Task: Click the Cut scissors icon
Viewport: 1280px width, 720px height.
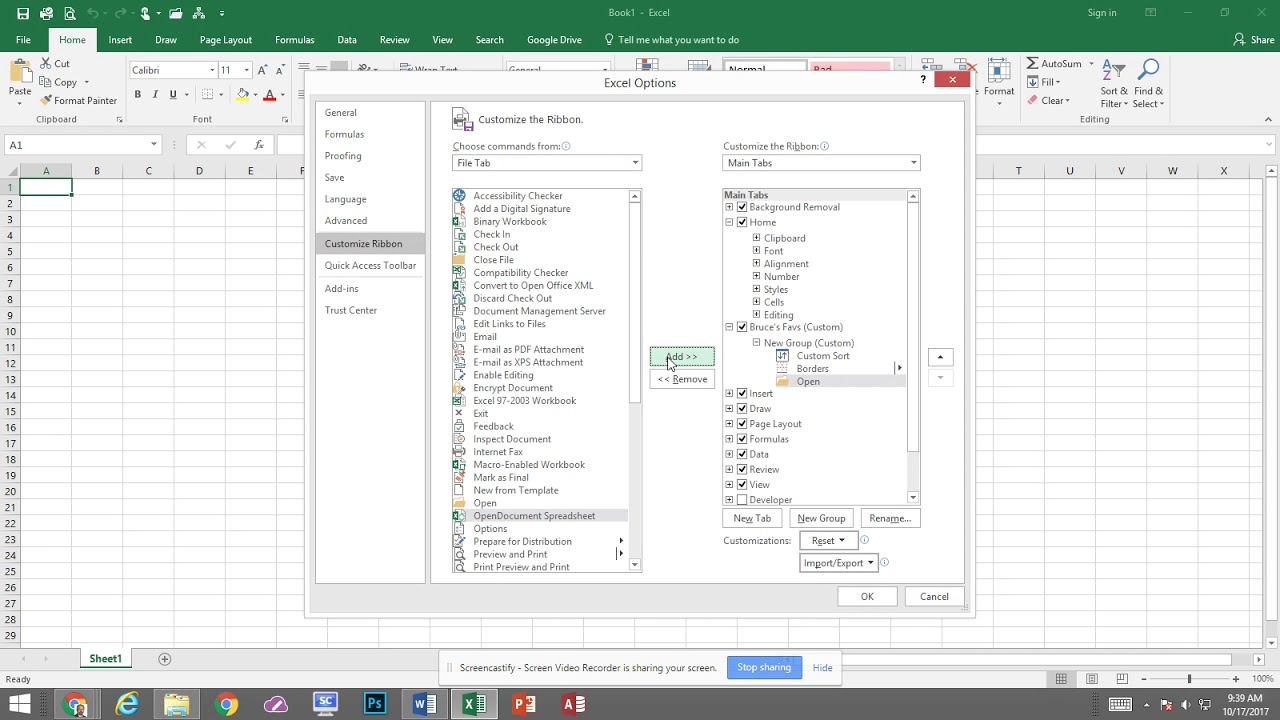Action: pos(46,63)
